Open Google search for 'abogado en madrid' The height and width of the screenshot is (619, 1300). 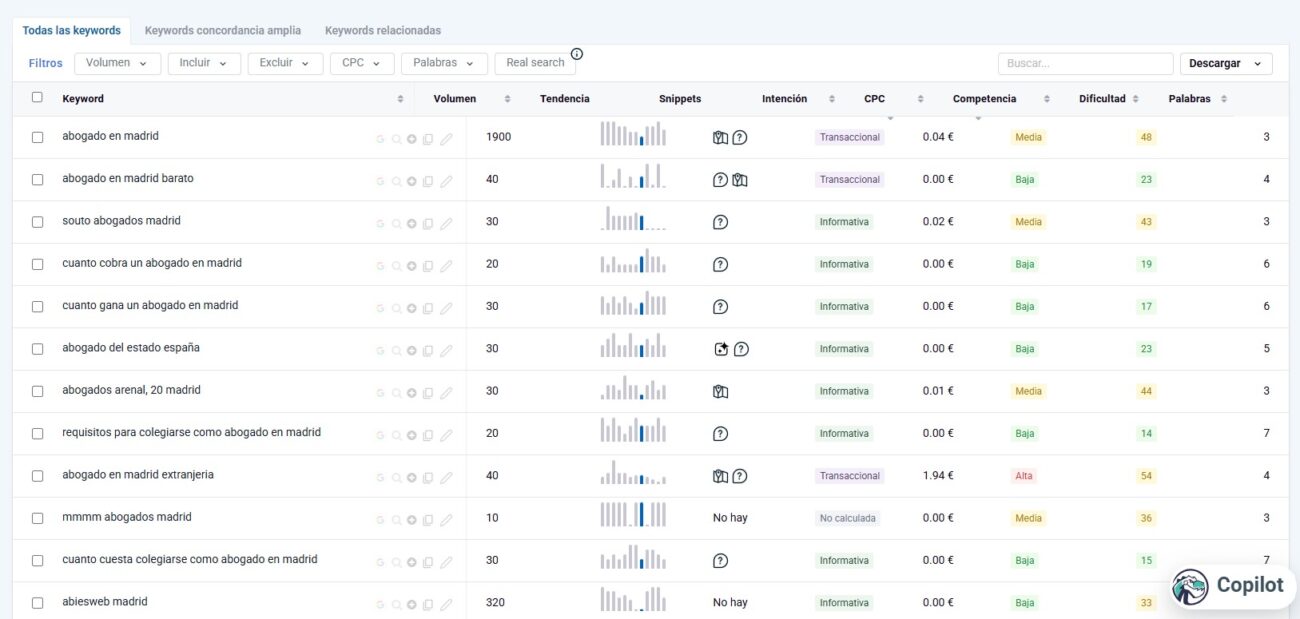click(380, 139)
